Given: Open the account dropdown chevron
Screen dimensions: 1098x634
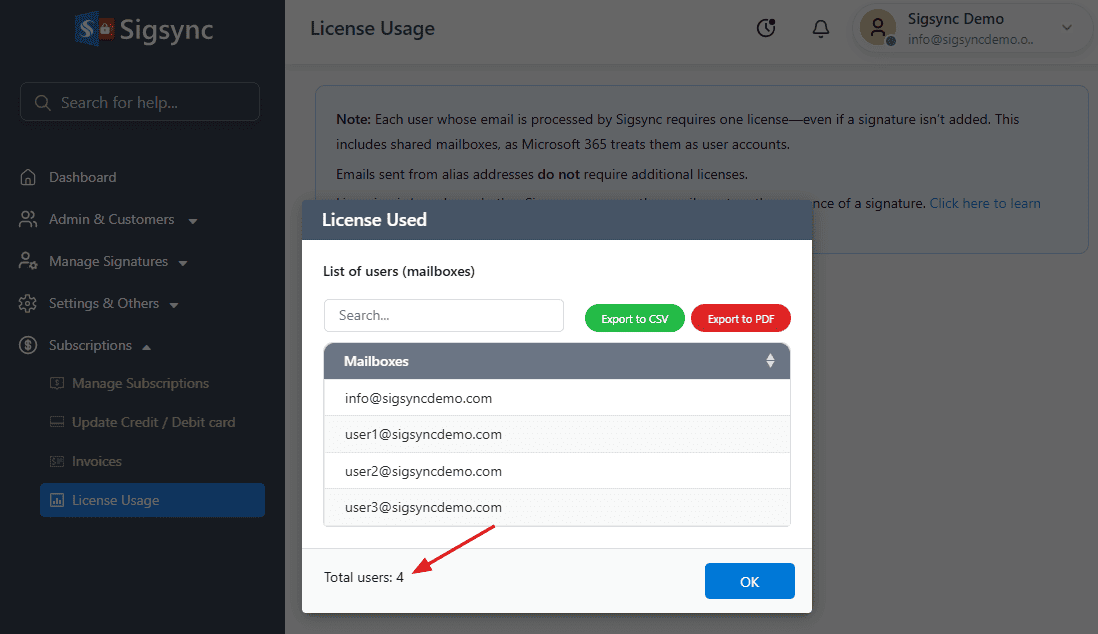Looking at the screenshot, I should click(1066, 28).
